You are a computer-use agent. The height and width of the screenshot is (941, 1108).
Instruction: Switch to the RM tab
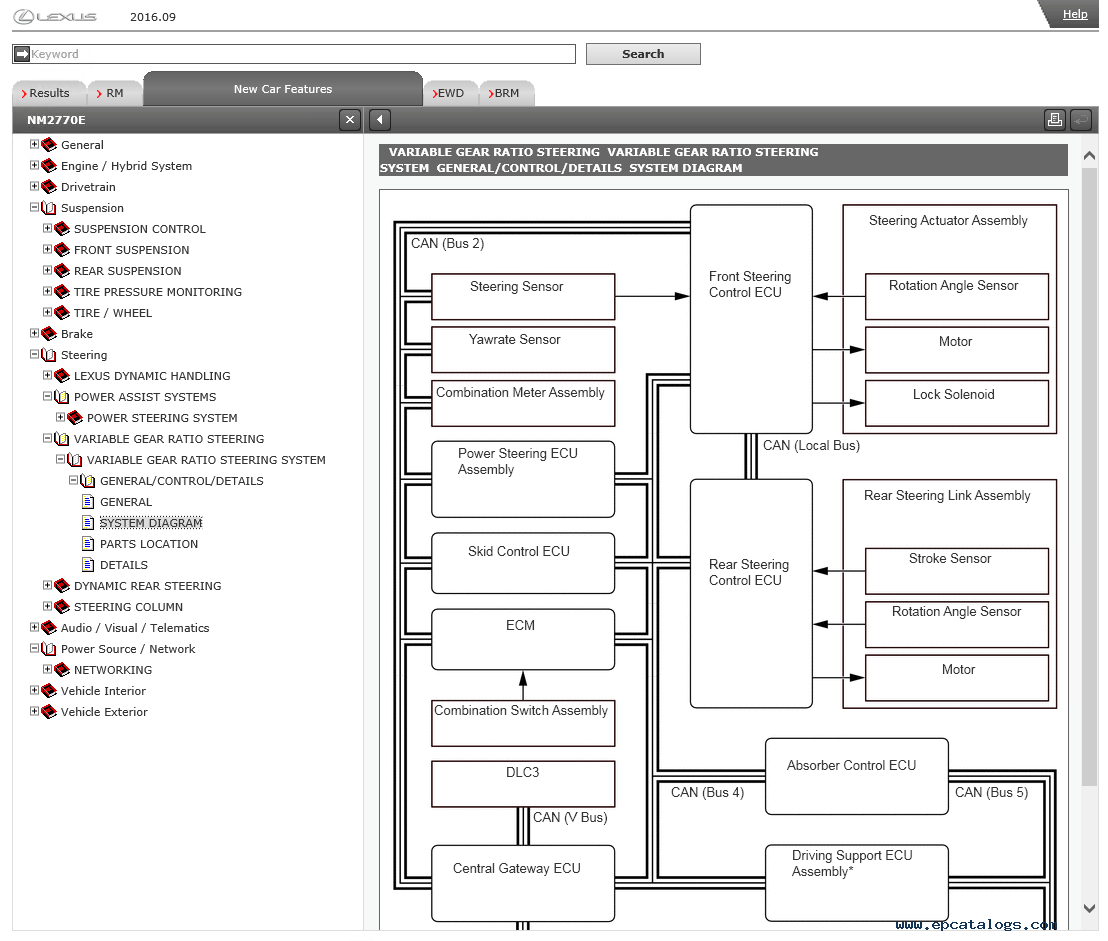pyautogui.click(x=113, y=93)
